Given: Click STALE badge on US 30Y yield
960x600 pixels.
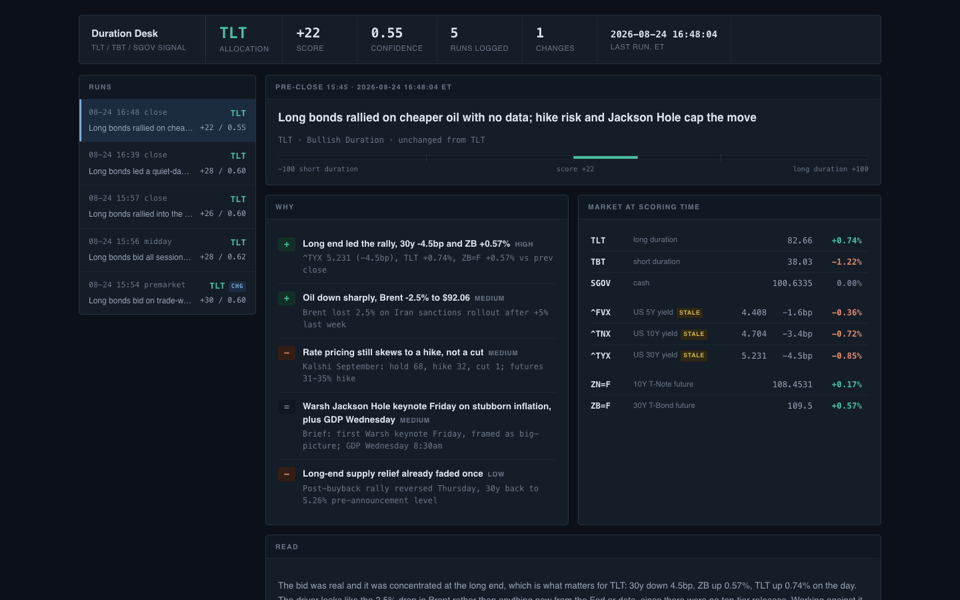Looking at the screenshot, I should coord(694,355).
